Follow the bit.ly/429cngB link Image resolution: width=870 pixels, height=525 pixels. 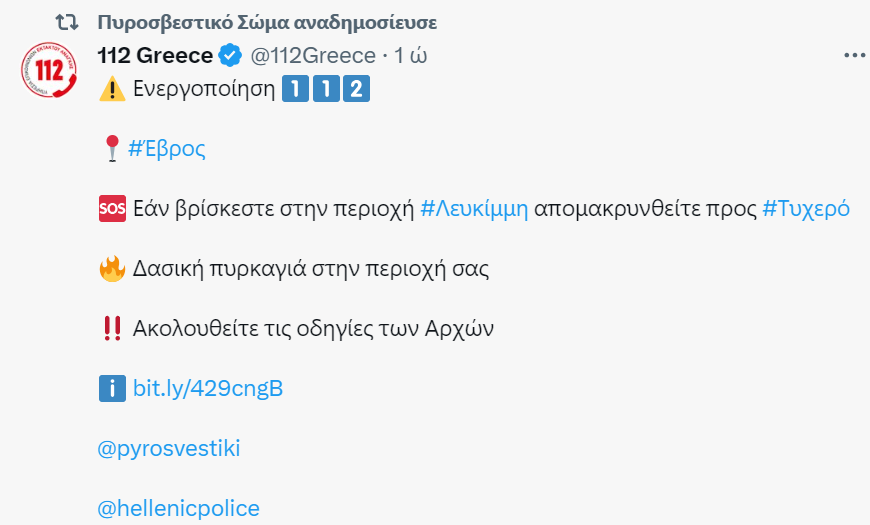point(208,389)
